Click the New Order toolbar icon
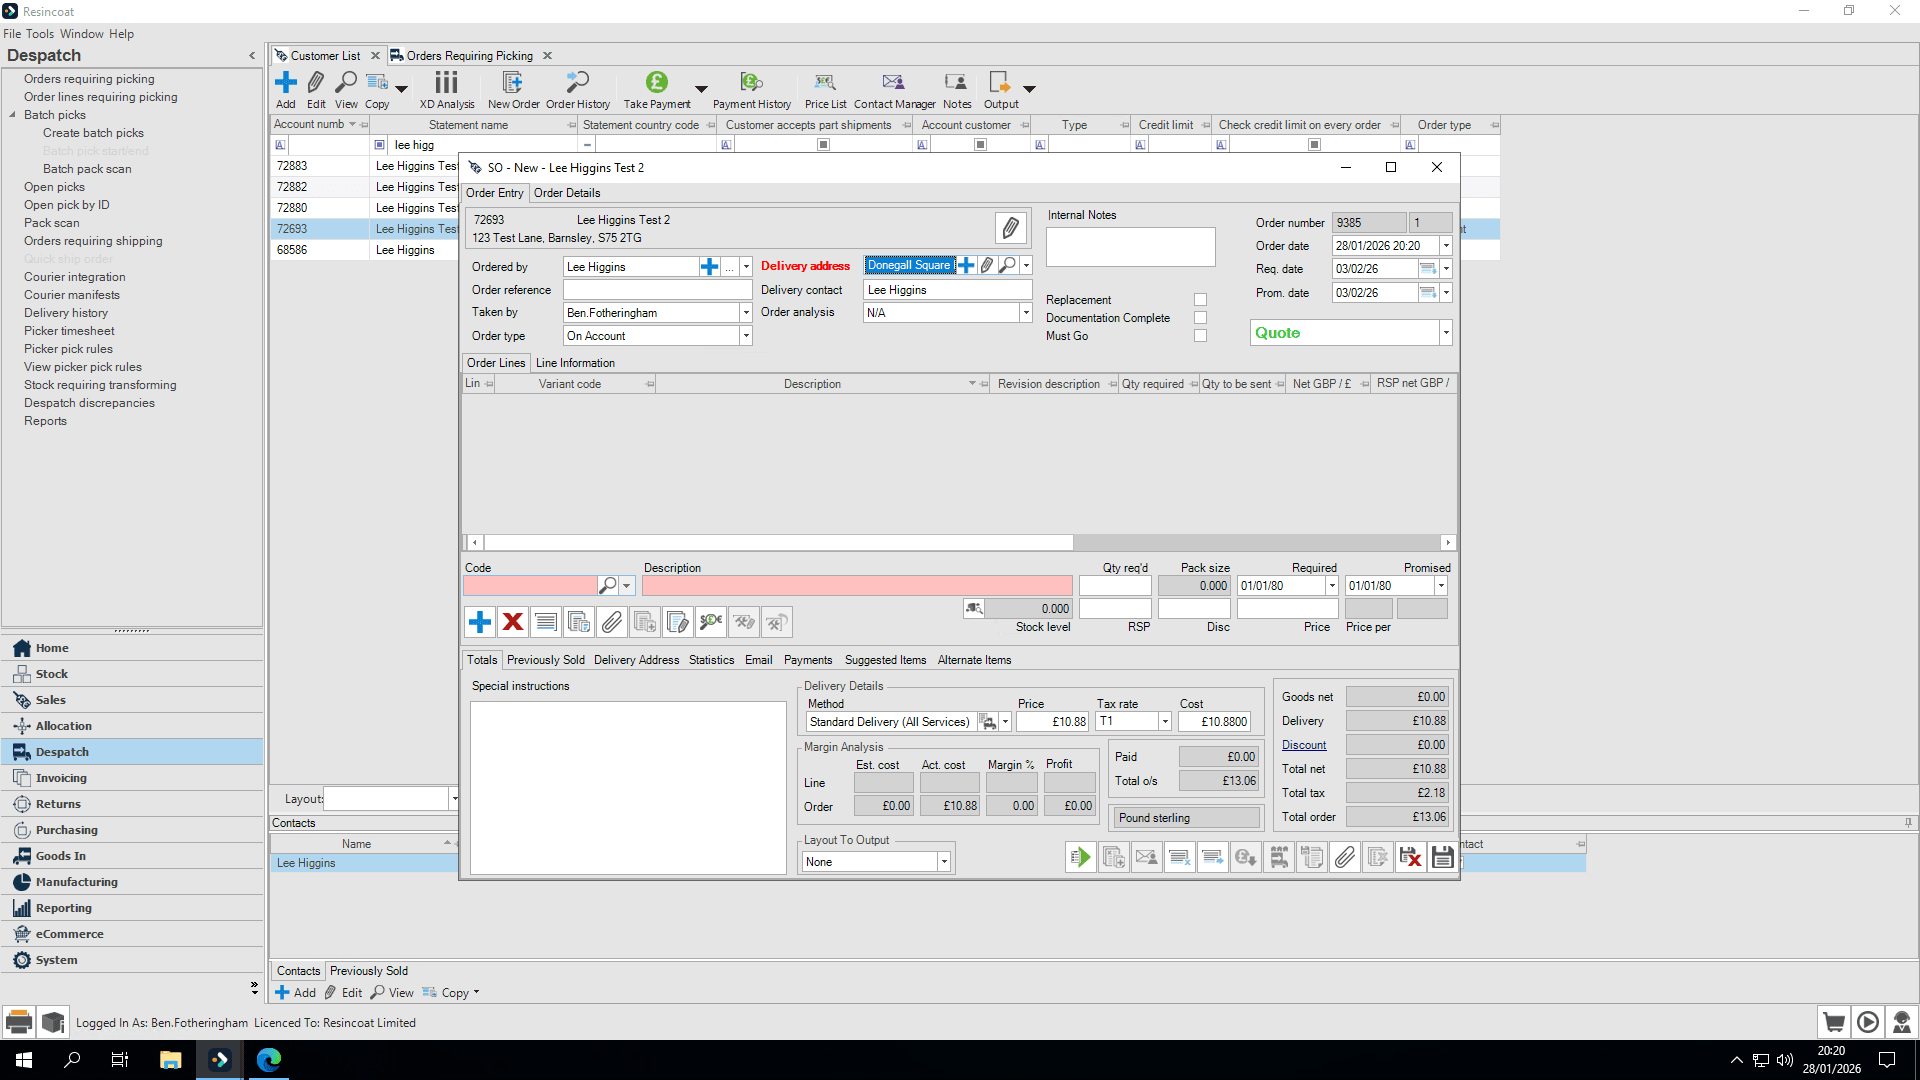1920x1080 pixels. (513, 90)
